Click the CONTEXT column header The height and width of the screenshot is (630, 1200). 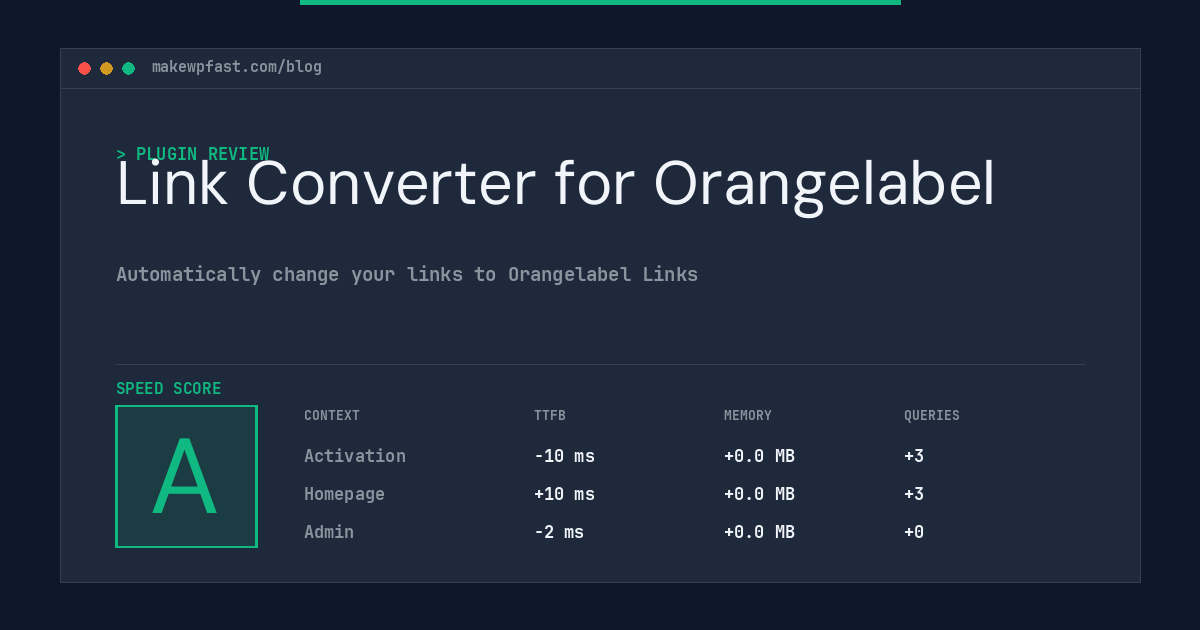click(332, 416)
